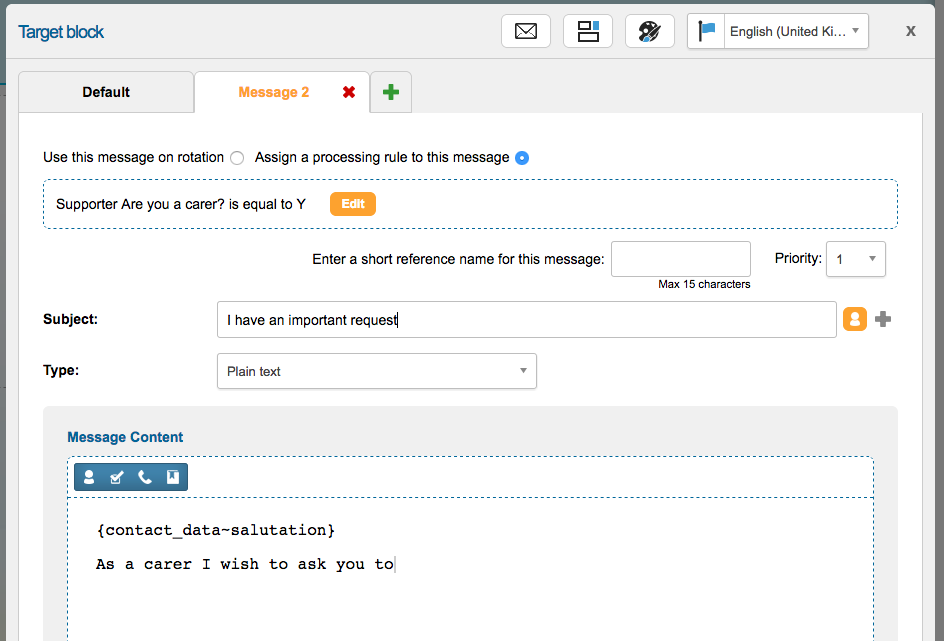Select 'Use this message on rotation' radio

237,158
